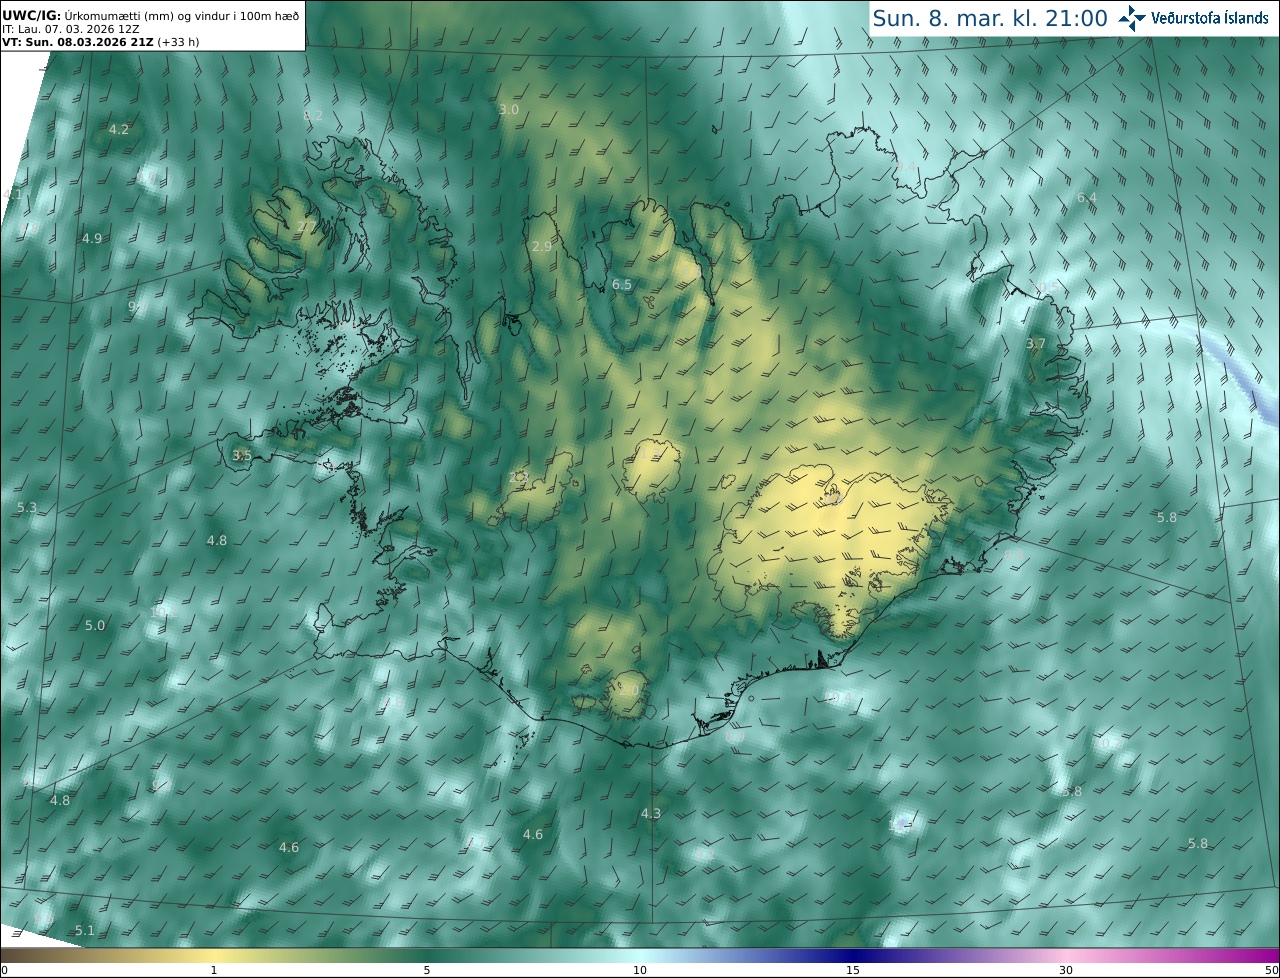Click the 4.3 value on the map
The image size is (1280, 978).
(651, 814)
